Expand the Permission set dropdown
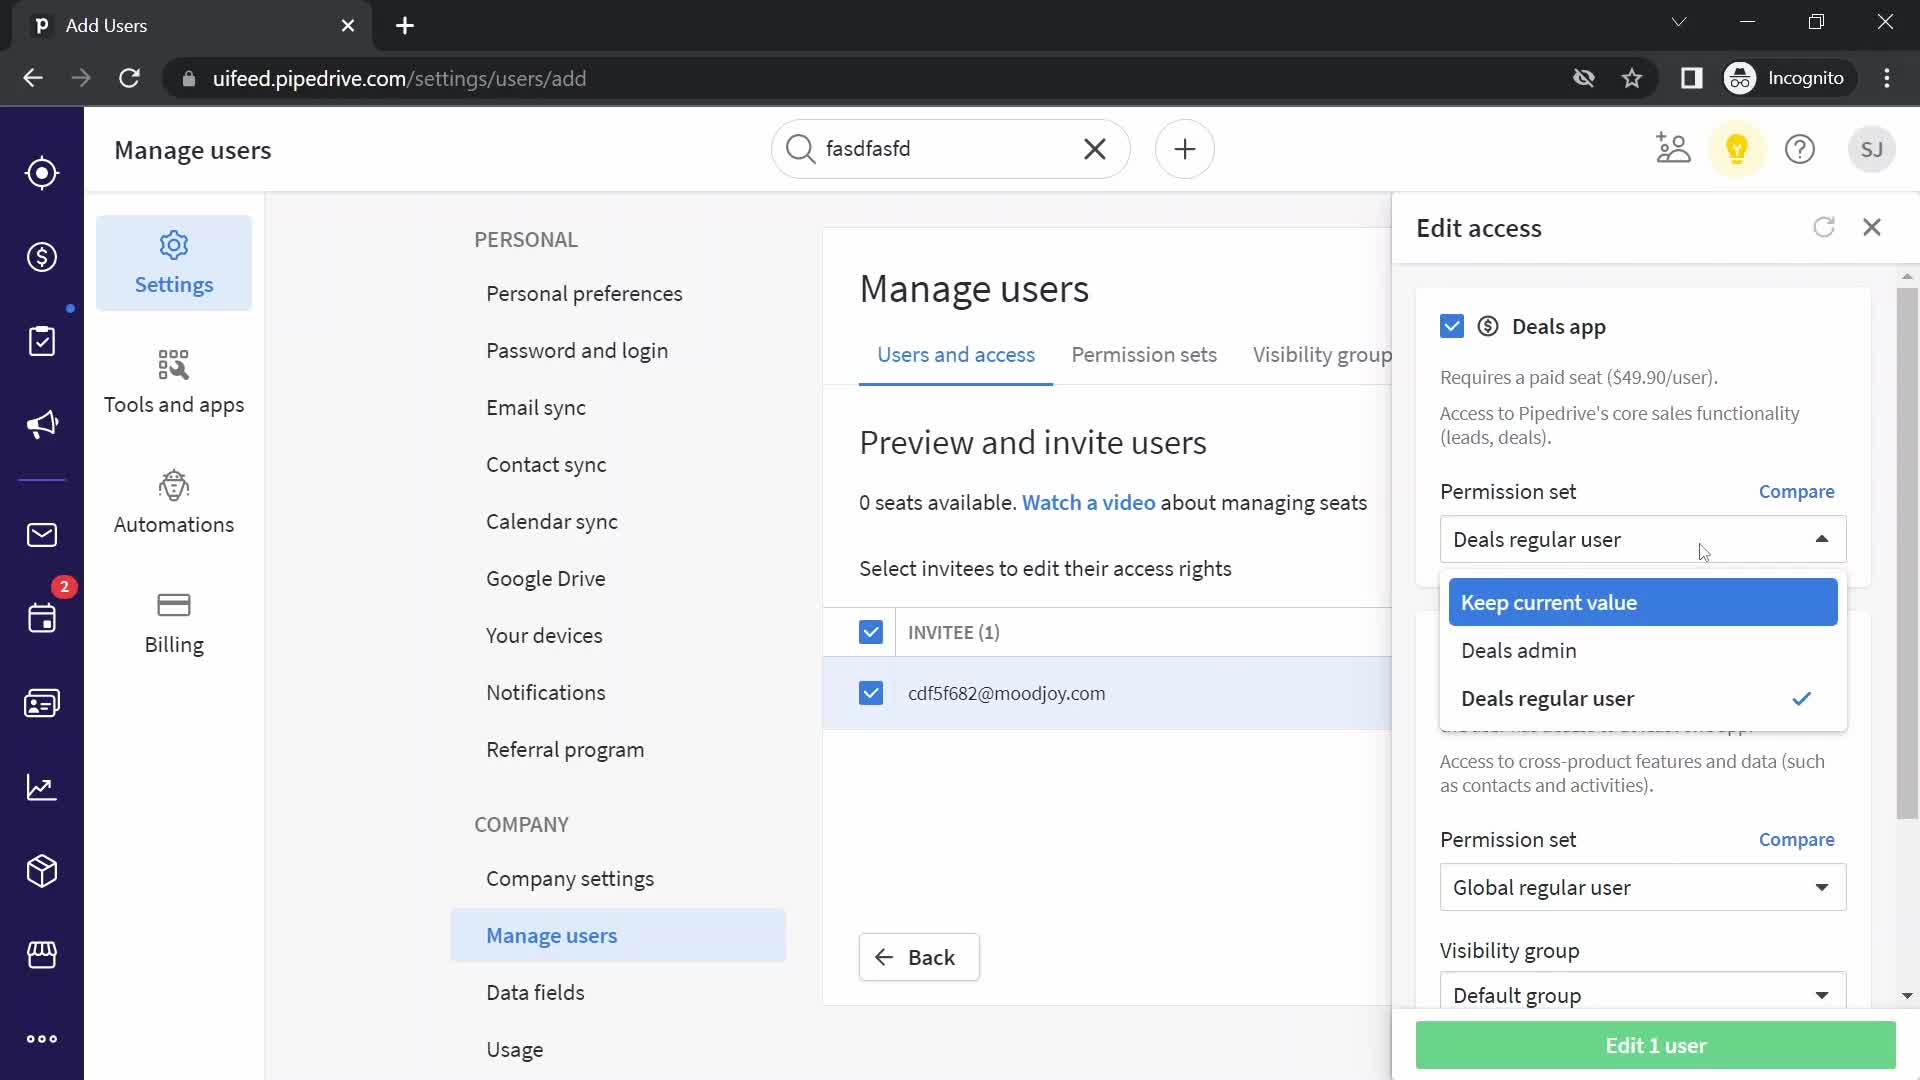 point(1642,538)
